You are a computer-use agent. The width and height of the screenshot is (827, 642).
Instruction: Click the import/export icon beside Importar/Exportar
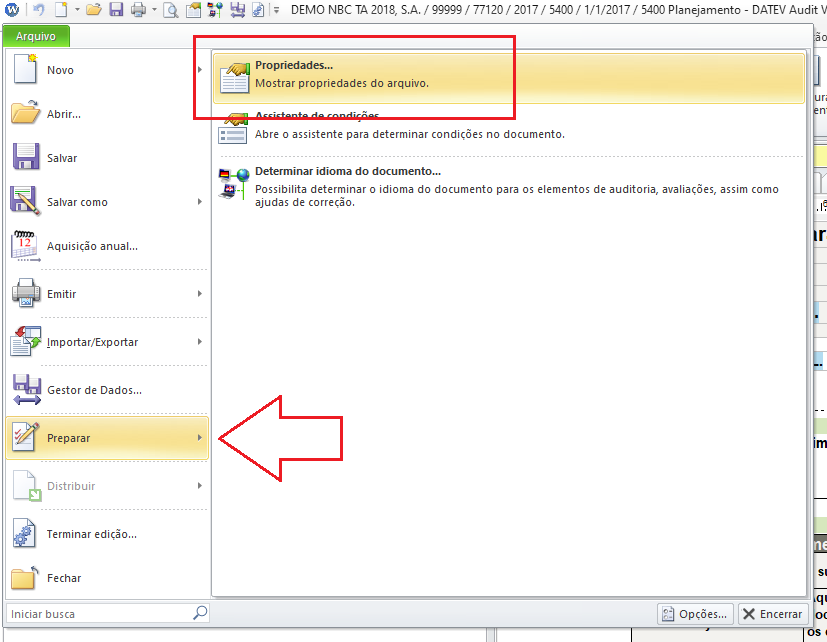pyautogui.click(x=25, y=341)
